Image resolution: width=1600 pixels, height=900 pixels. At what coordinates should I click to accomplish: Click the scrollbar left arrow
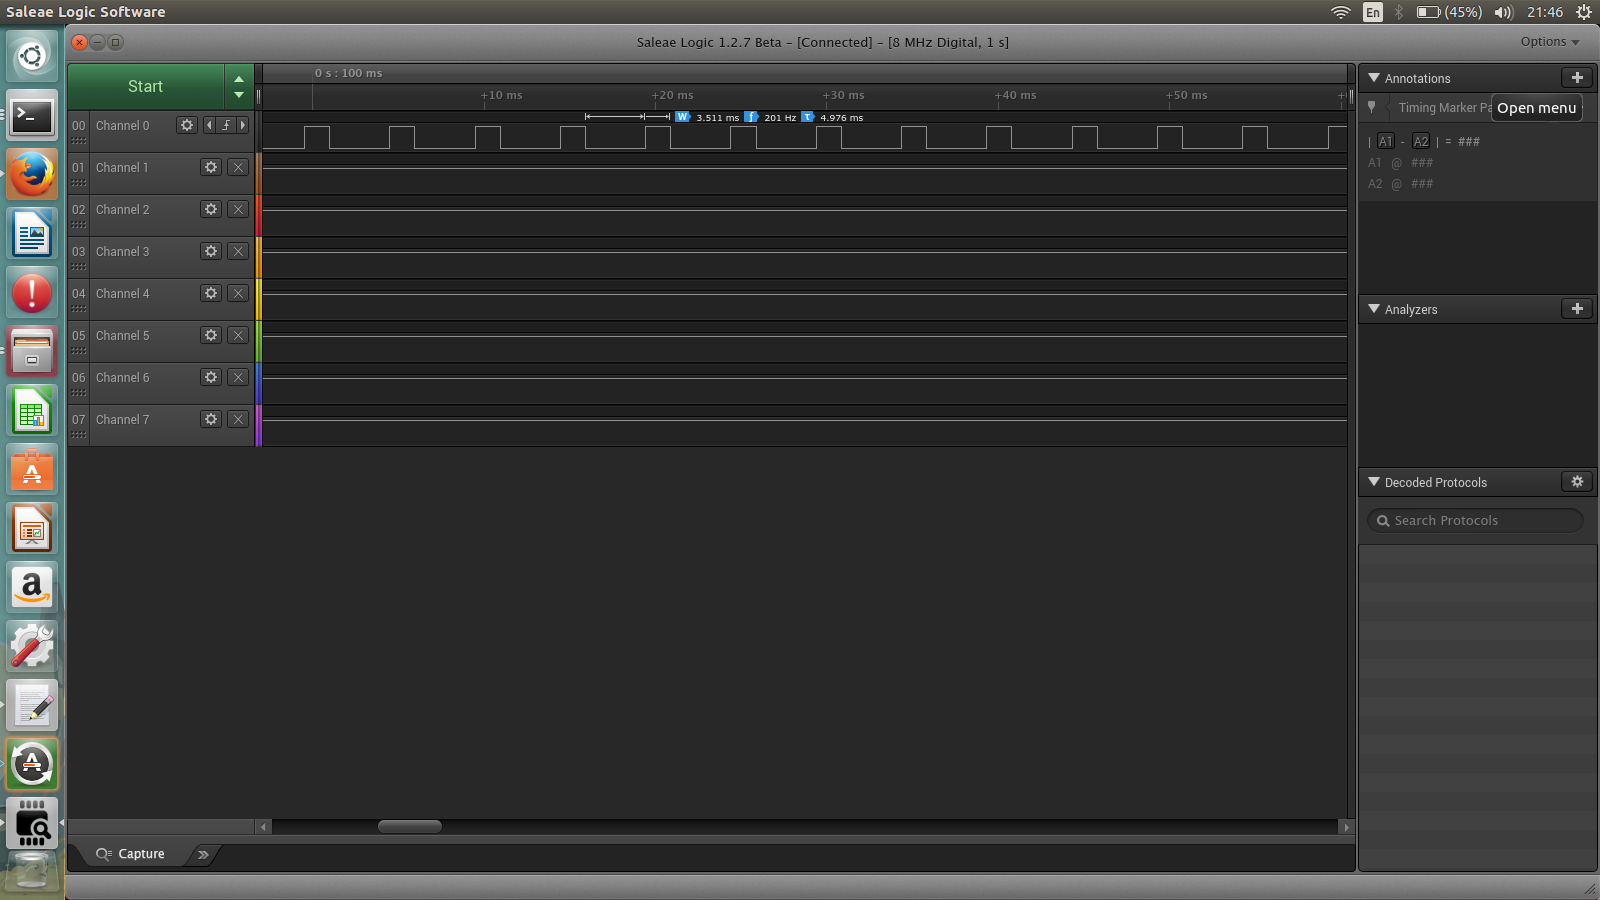[x=264, y=827]
